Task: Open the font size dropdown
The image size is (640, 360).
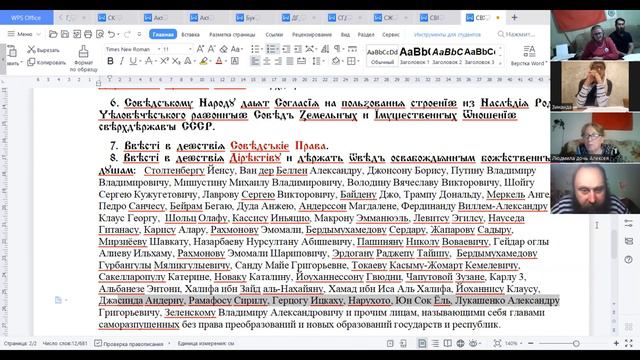Action: pyautogui.click(x=190, y=49)
